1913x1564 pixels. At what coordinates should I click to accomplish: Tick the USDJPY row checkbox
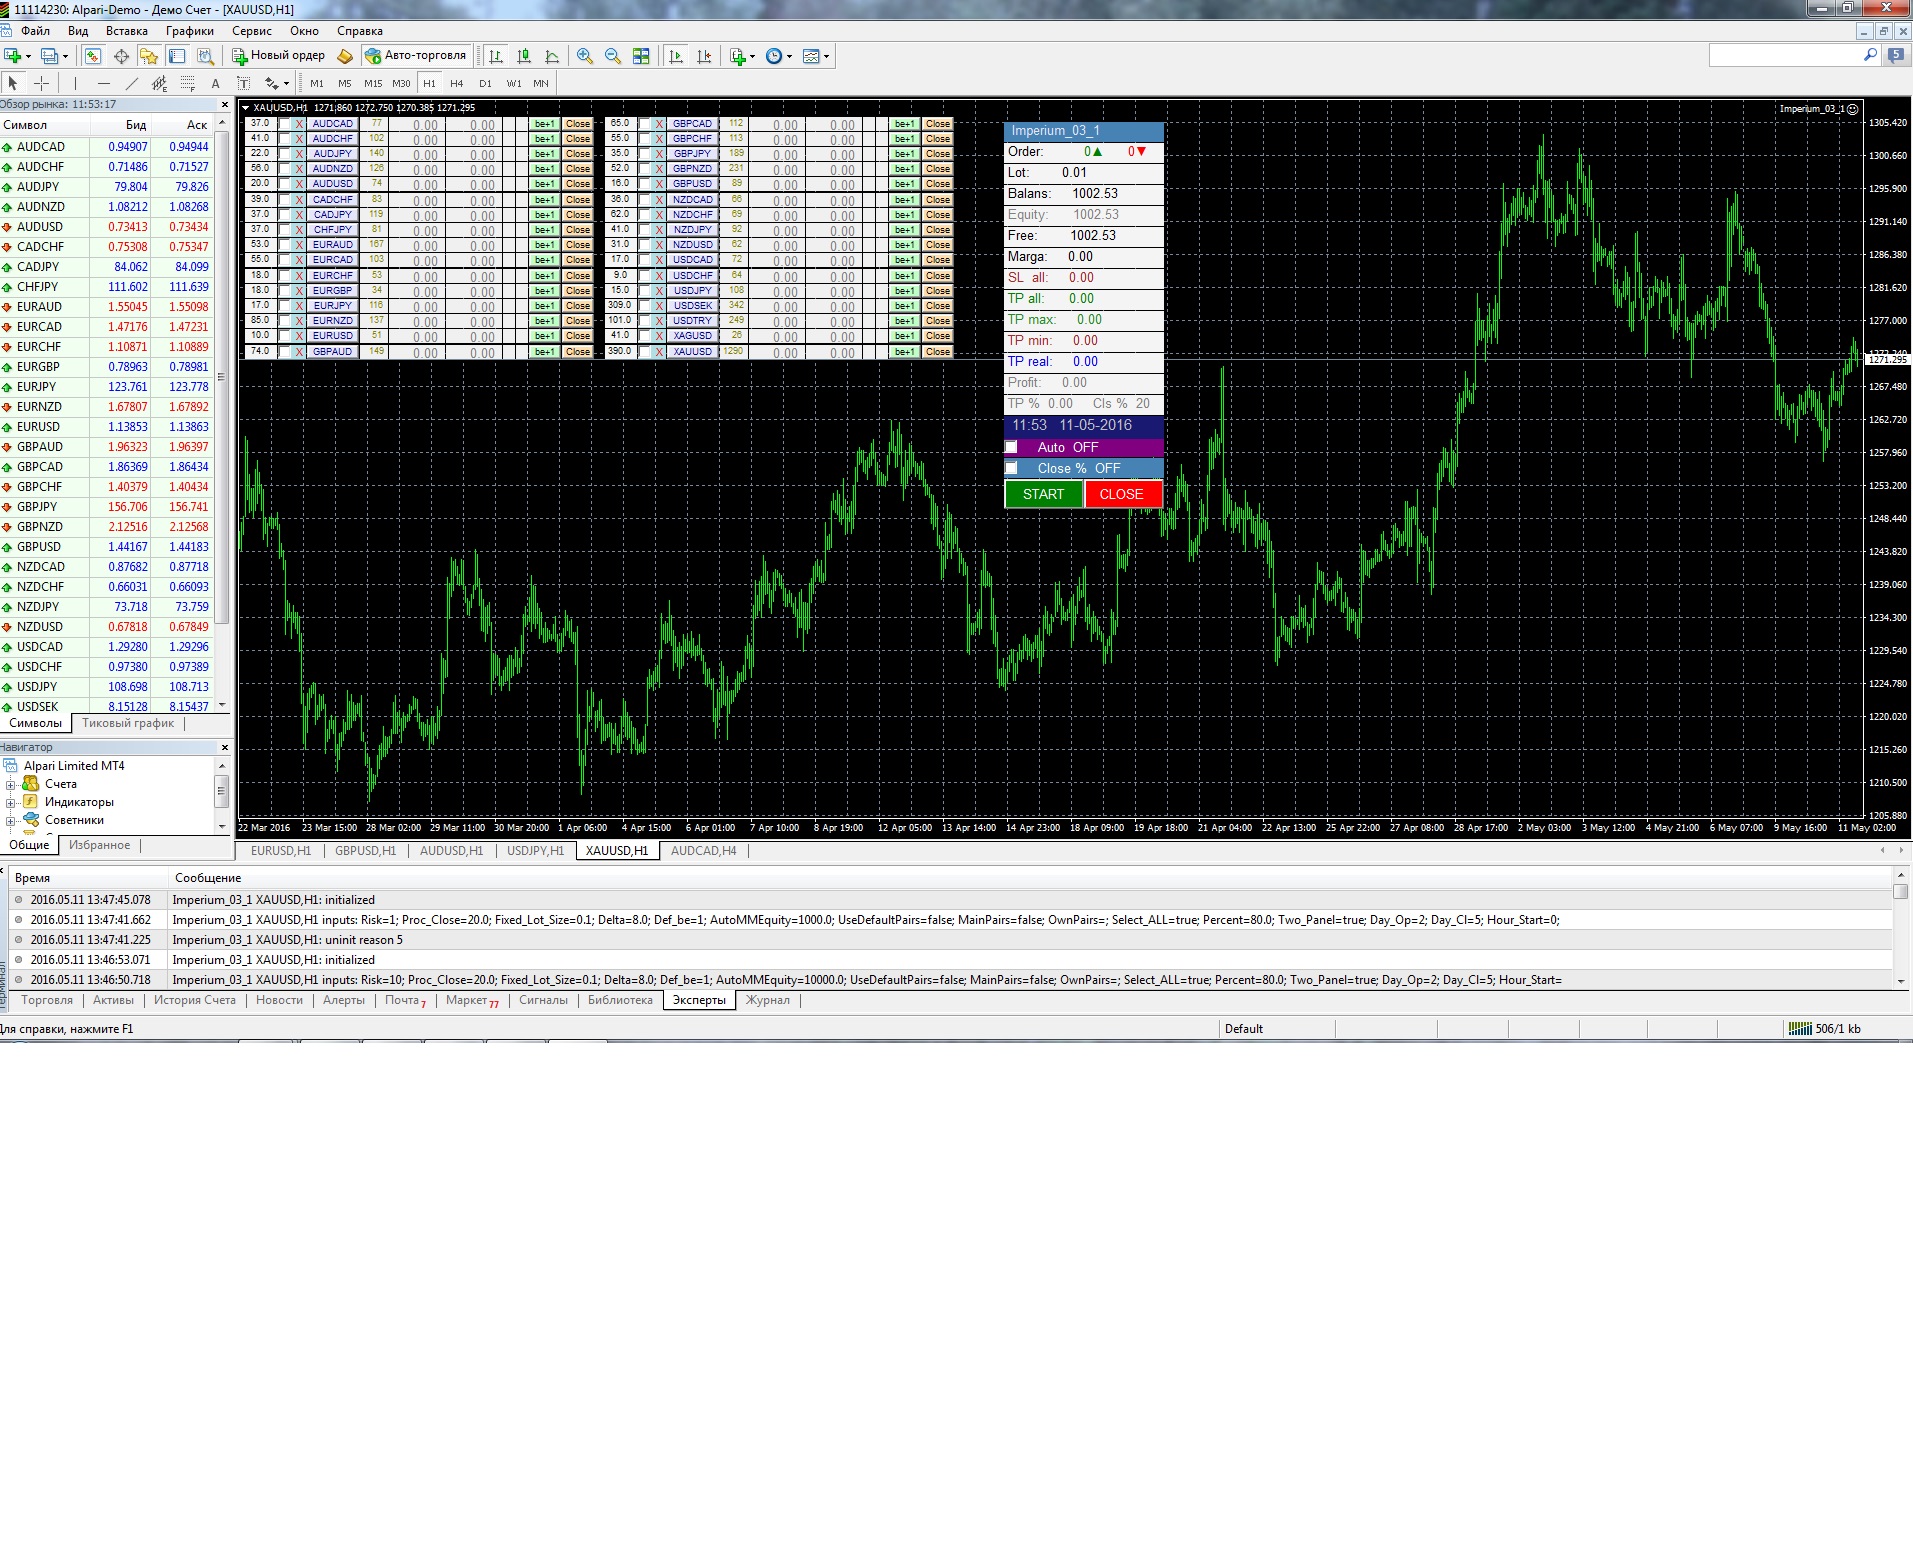[x=645, y=291]
